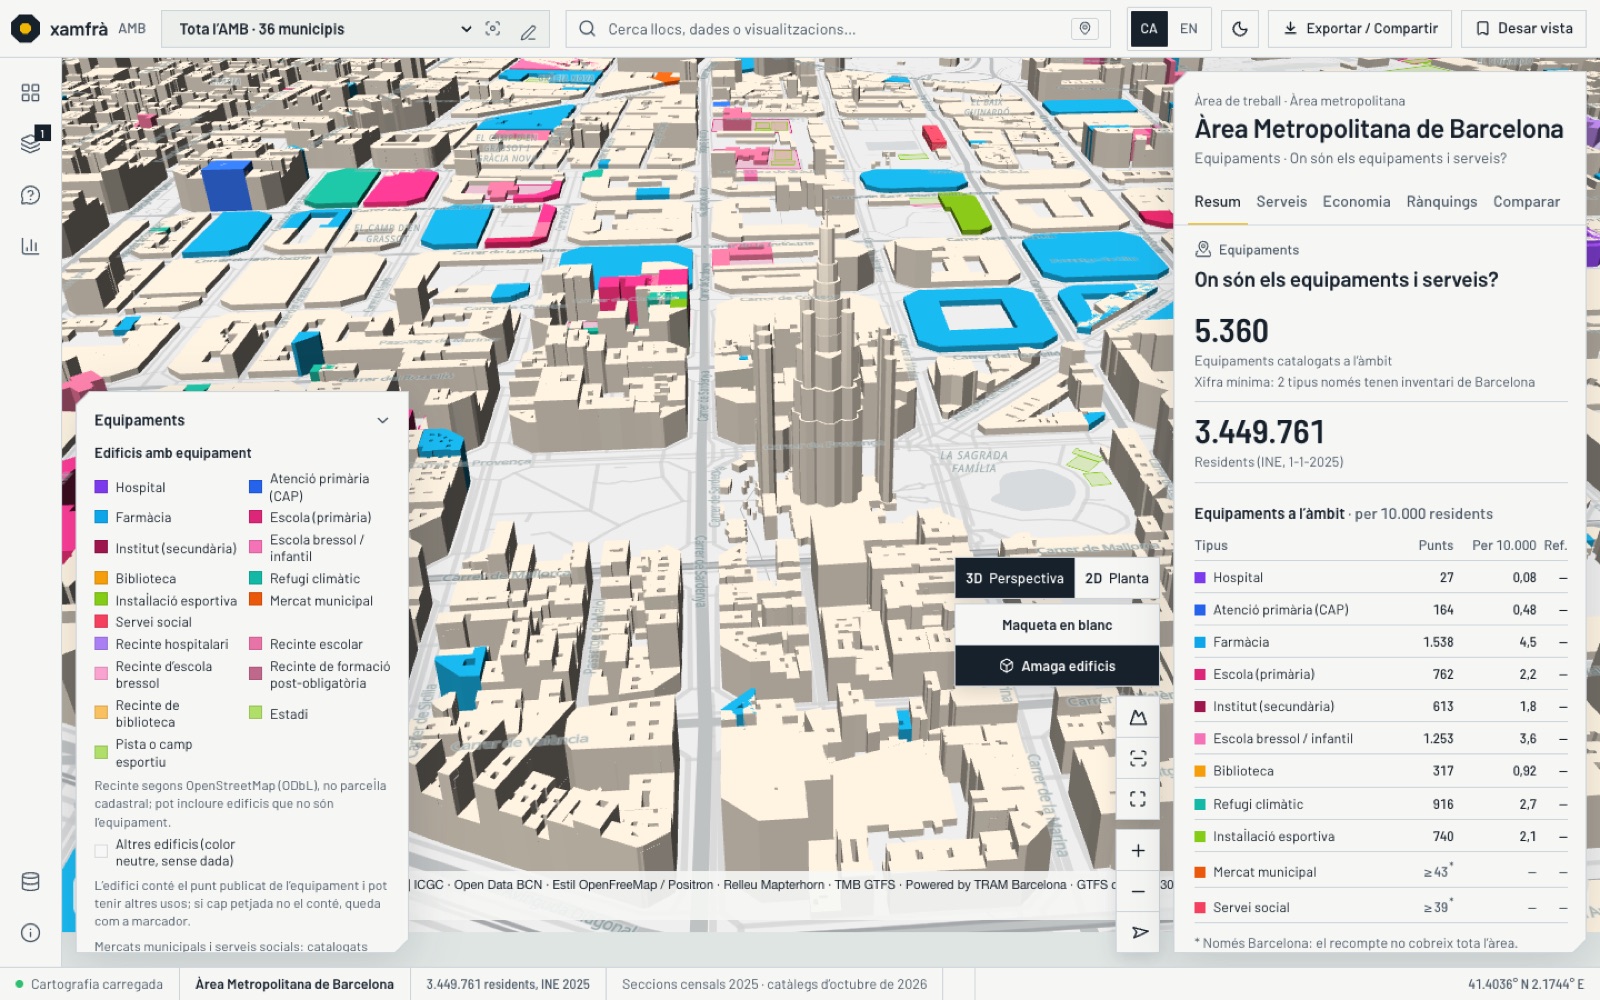The height and width of the screenshot is (1000, 1600).
Task: Click the orange Biblioteca legend swatch
Action: click(x=101, y=578)
